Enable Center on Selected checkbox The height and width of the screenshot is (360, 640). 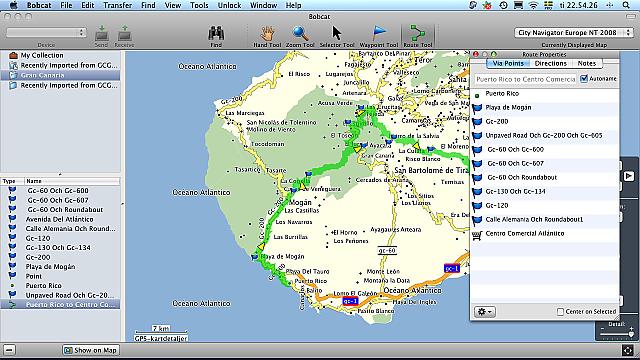point(560,312)
